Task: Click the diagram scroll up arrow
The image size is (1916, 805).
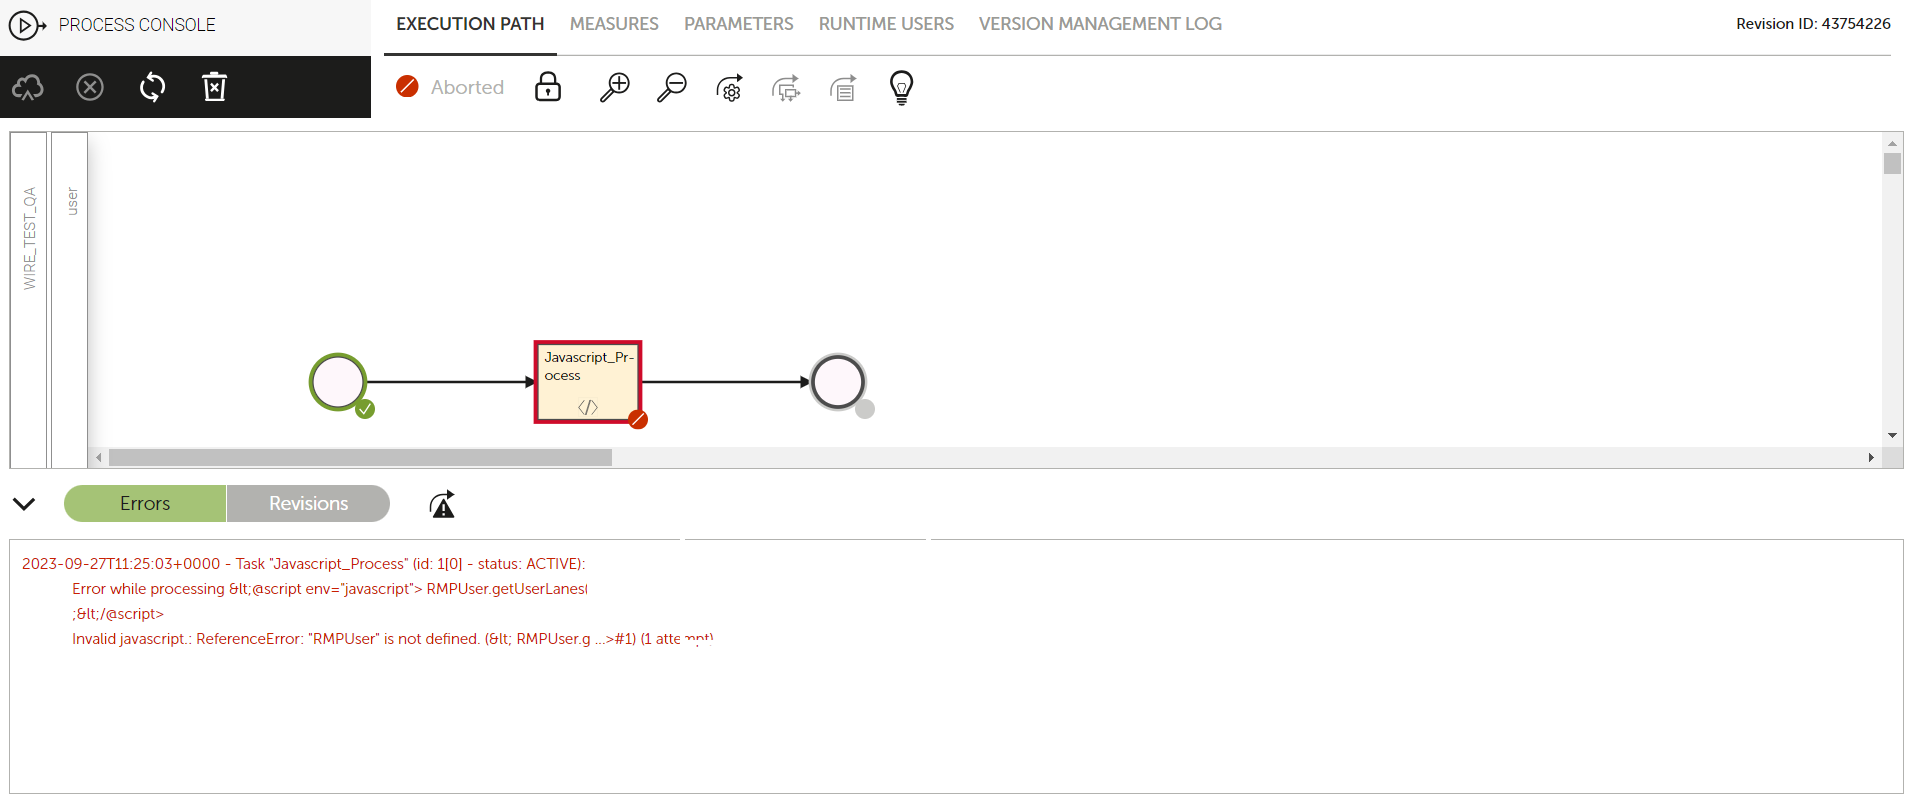Action: [1892, 143]
